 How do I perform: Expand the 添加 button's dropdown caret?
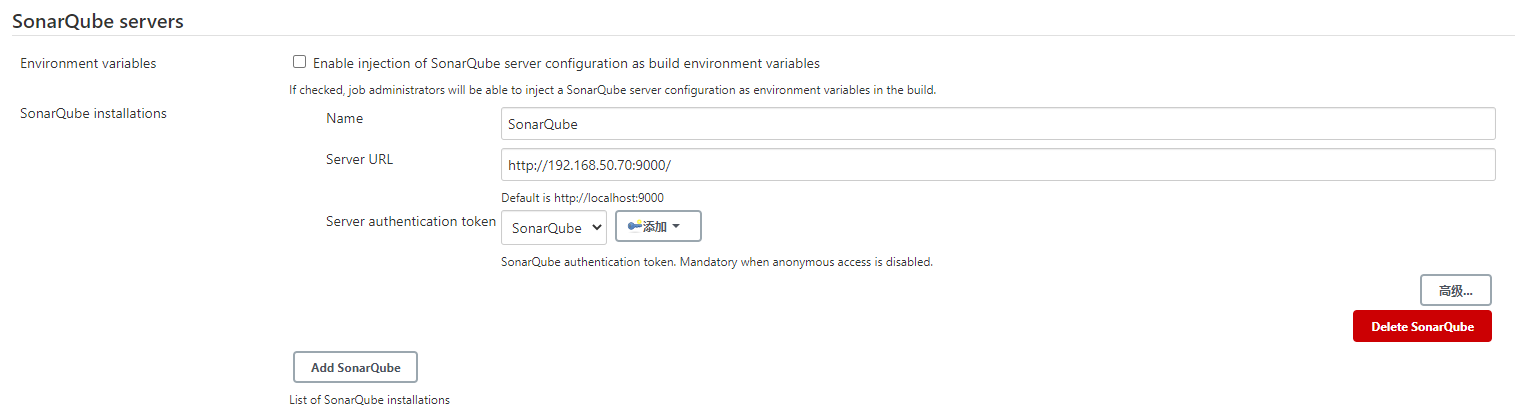(676, 226)
